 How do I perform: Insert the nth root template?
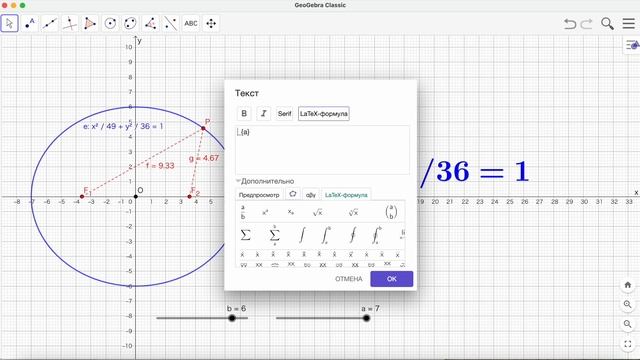click(x=353, y=212)
